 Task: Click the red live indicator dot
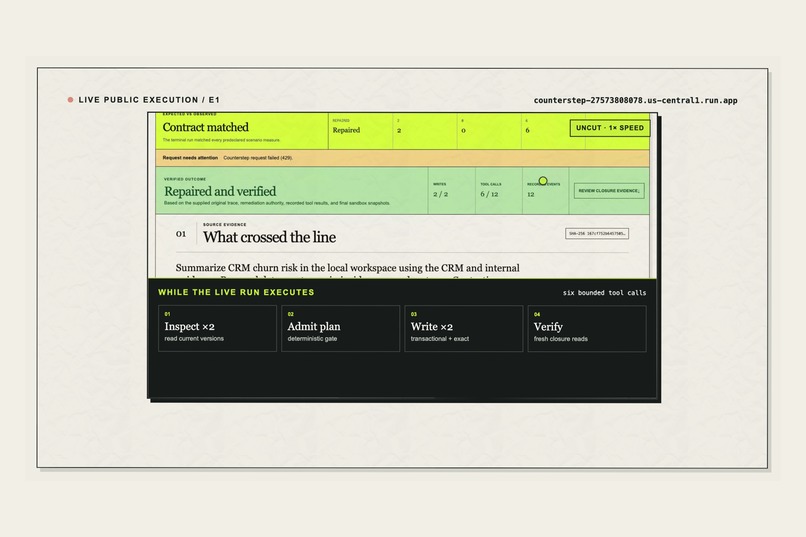pyautogui.click(x=70, y=100)
